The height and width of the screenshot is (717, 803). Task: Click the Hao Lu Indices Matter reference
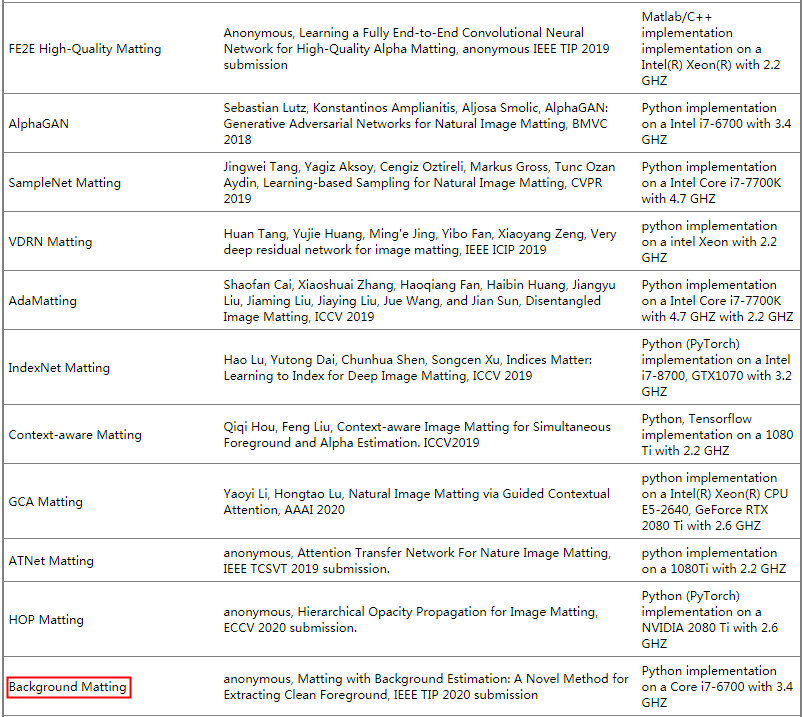408,367
